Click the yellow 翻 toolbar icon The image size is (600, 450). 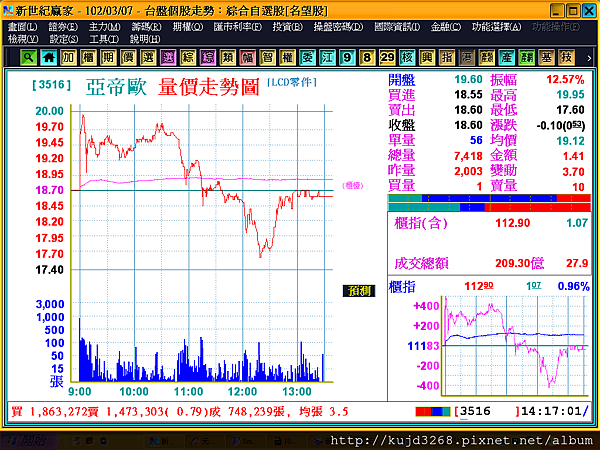(x=486, y=58)
